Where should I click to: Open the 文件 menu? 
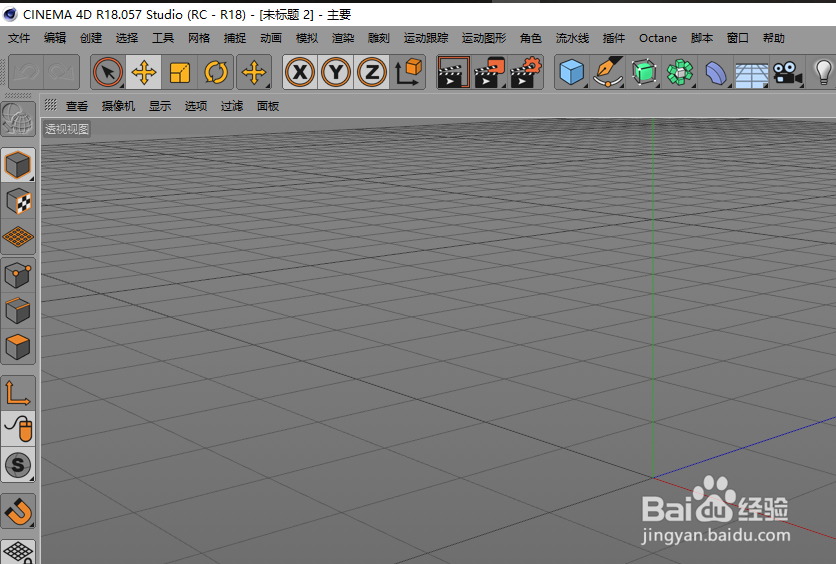[19, 38]
